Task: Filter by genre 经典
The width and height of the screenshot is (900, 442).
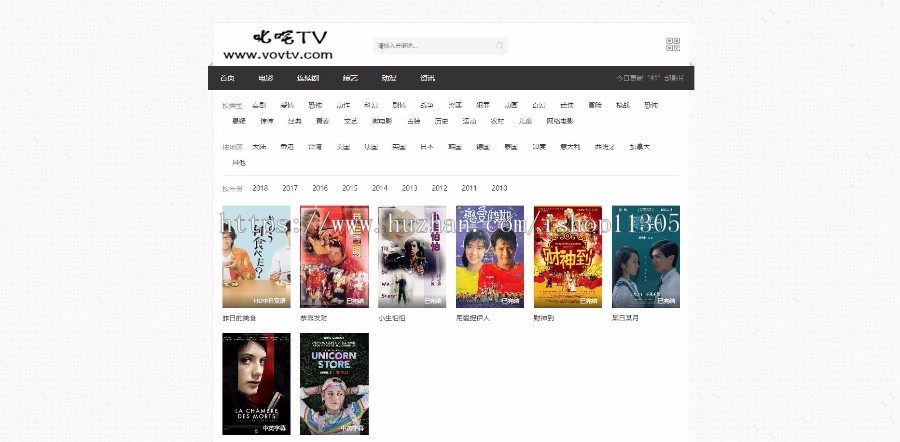Action: [x=294, y=121]
